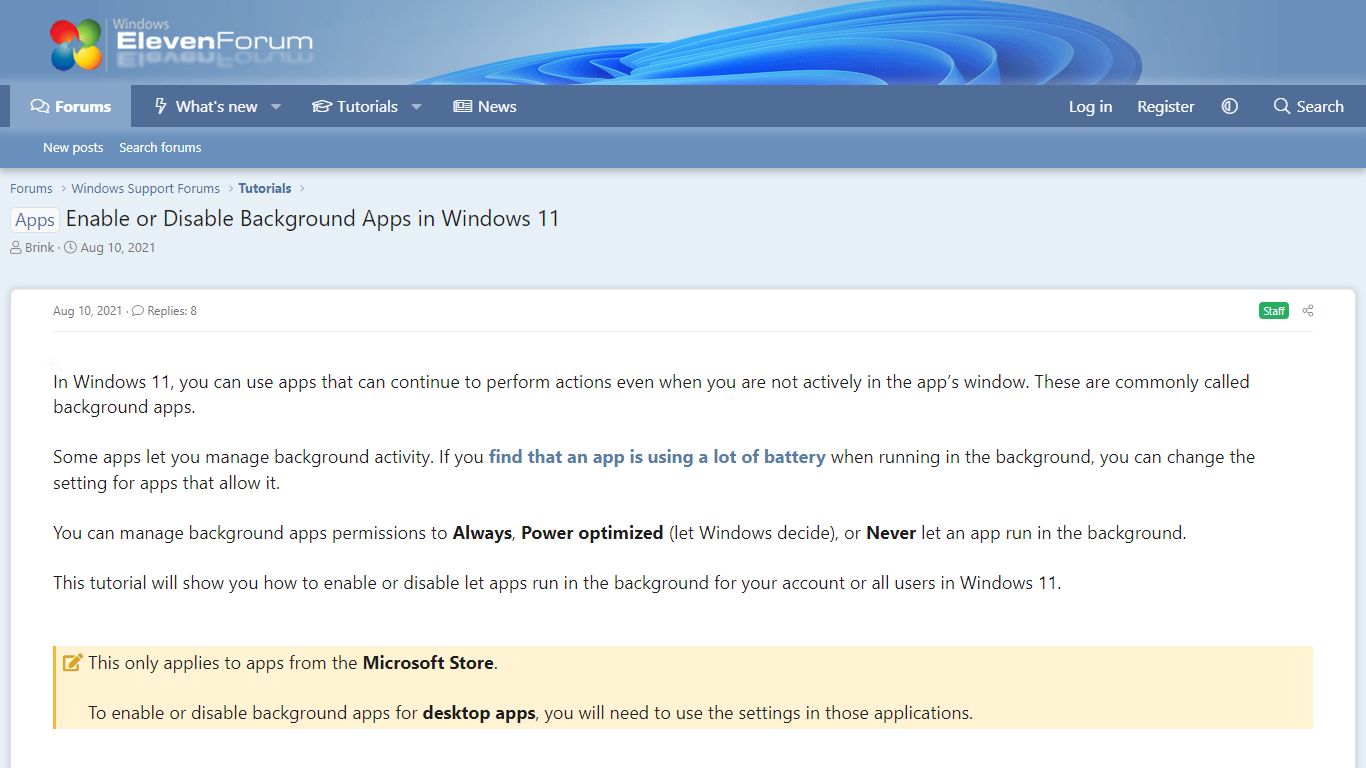Click the green Staff badge
1366x768 pixels.
pos(1274,311)
